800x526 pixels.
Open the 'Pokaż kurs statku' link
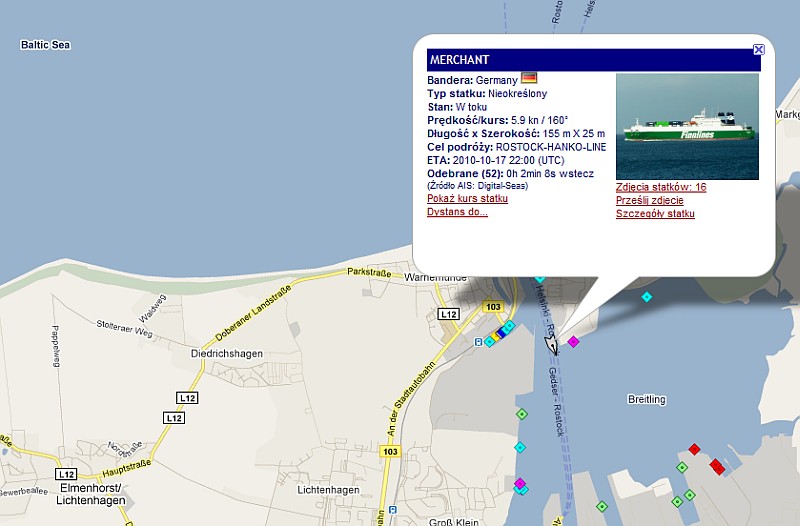click(467, 198)
